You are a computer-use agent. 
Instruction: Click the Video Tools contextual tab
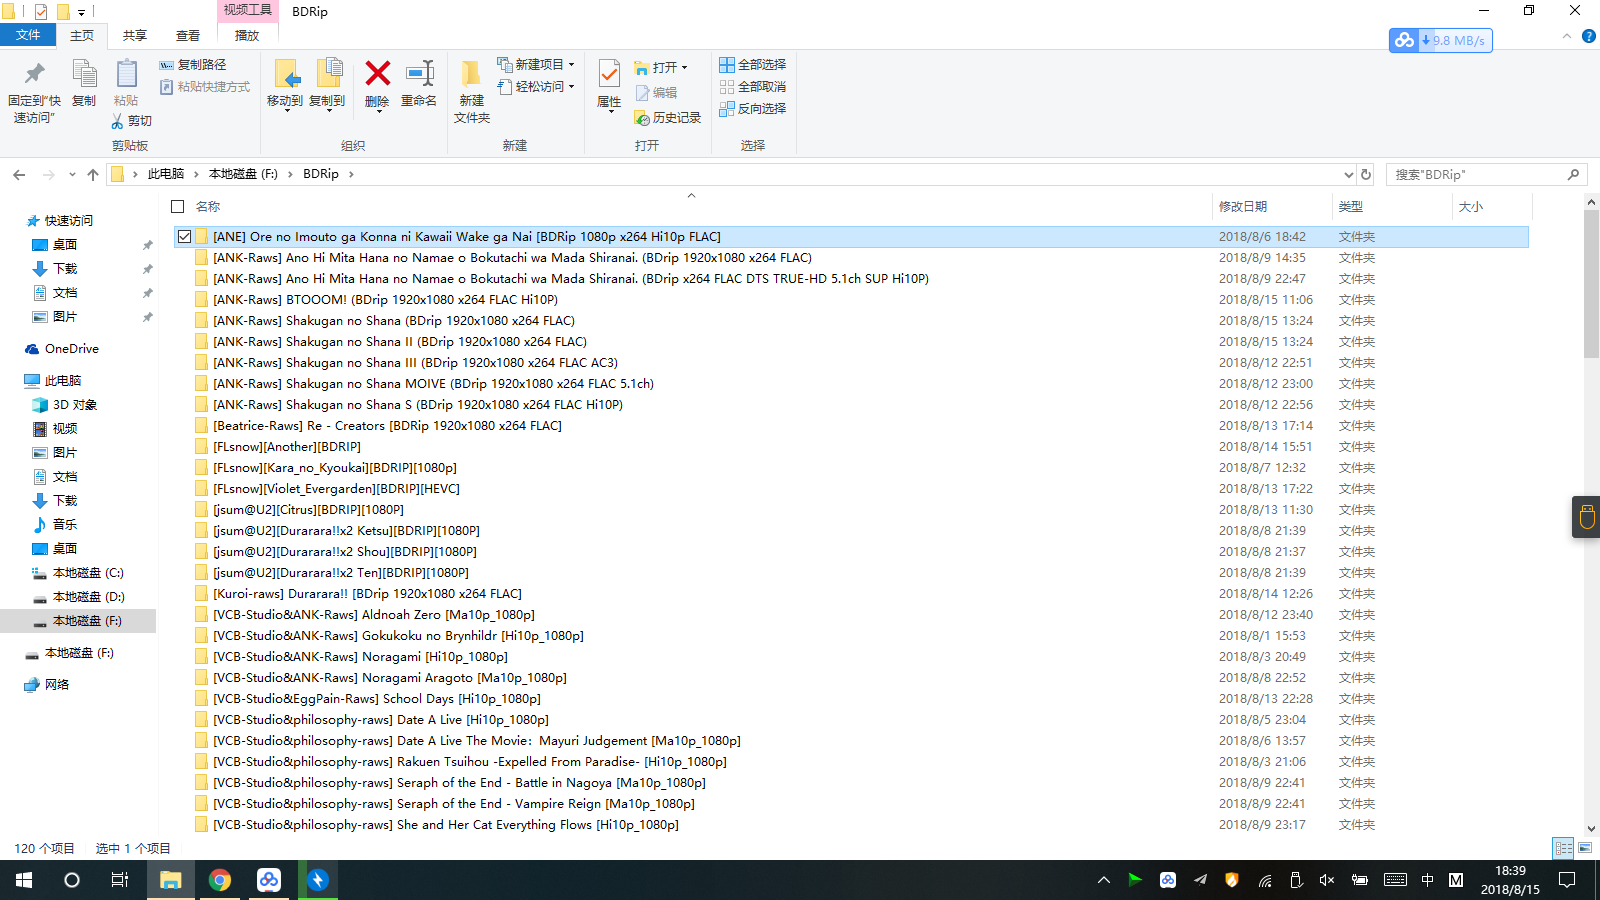tap(248, 10)
